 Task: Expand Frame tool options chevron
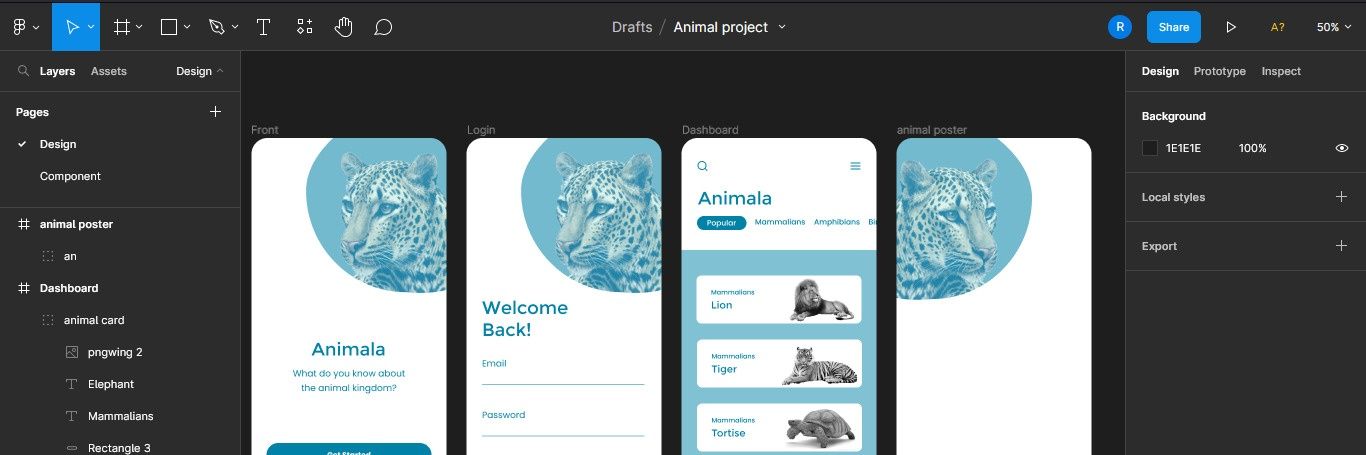point(139,27)
